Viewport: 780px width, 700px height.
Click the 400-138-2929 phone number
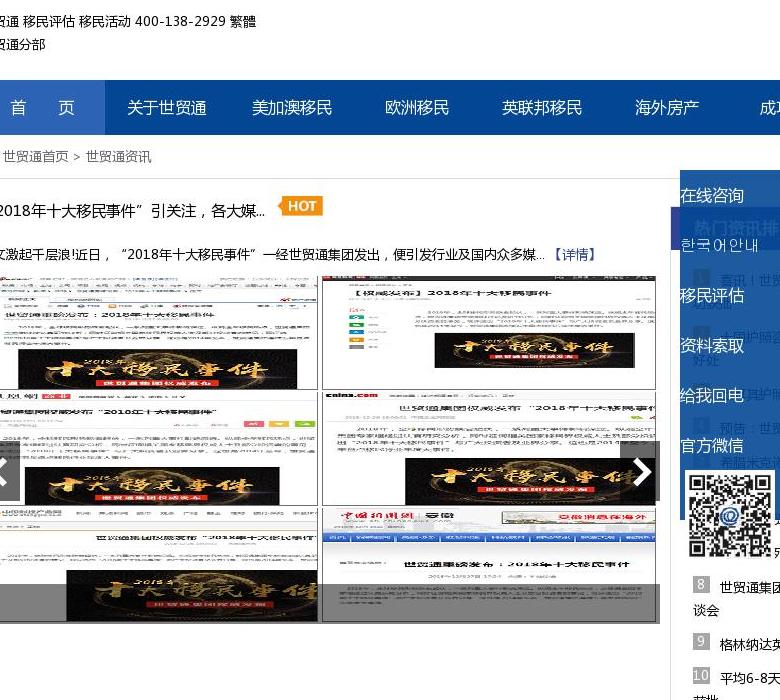click(181, 21)
